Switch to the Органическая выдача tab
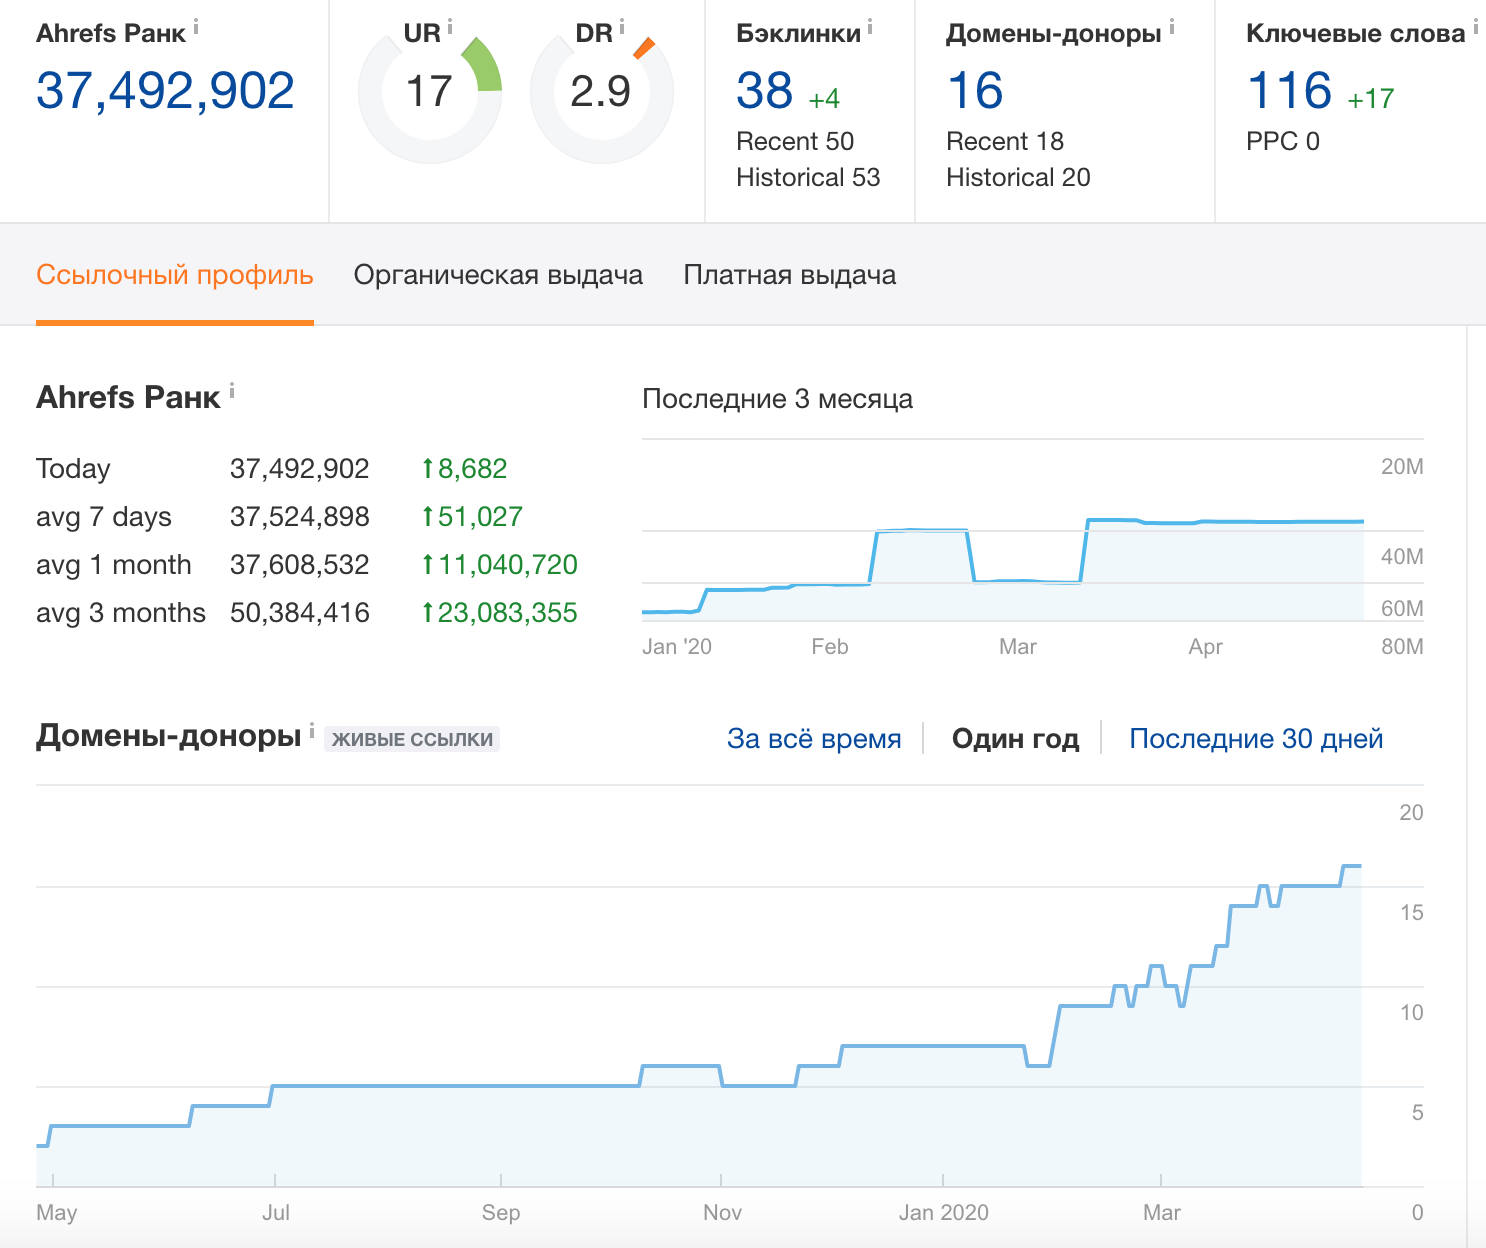 pyautogui.click(x=498, y=275)
